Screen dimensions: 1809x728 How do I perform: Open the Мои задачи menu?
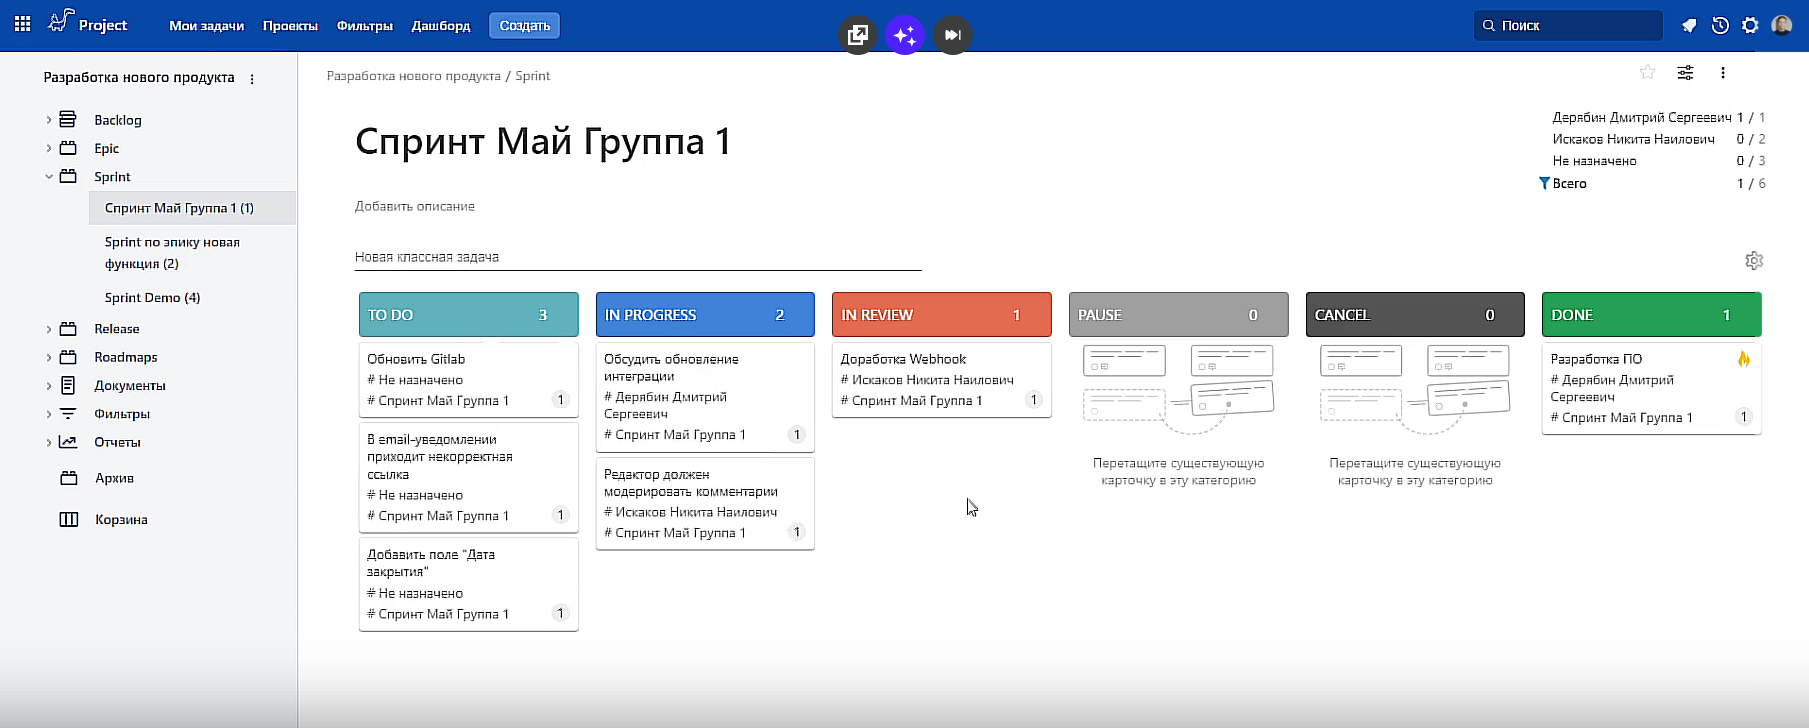click(x=206, y=26)
